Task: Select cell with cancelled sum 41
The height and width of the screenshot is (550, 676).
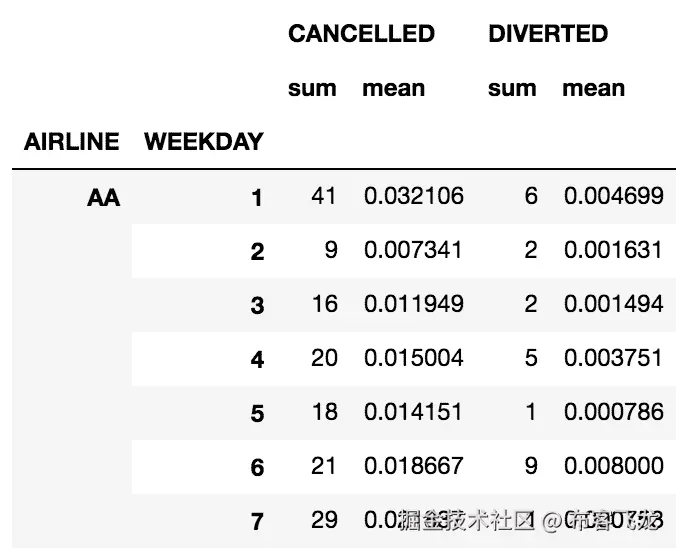Action: point(323,196)
